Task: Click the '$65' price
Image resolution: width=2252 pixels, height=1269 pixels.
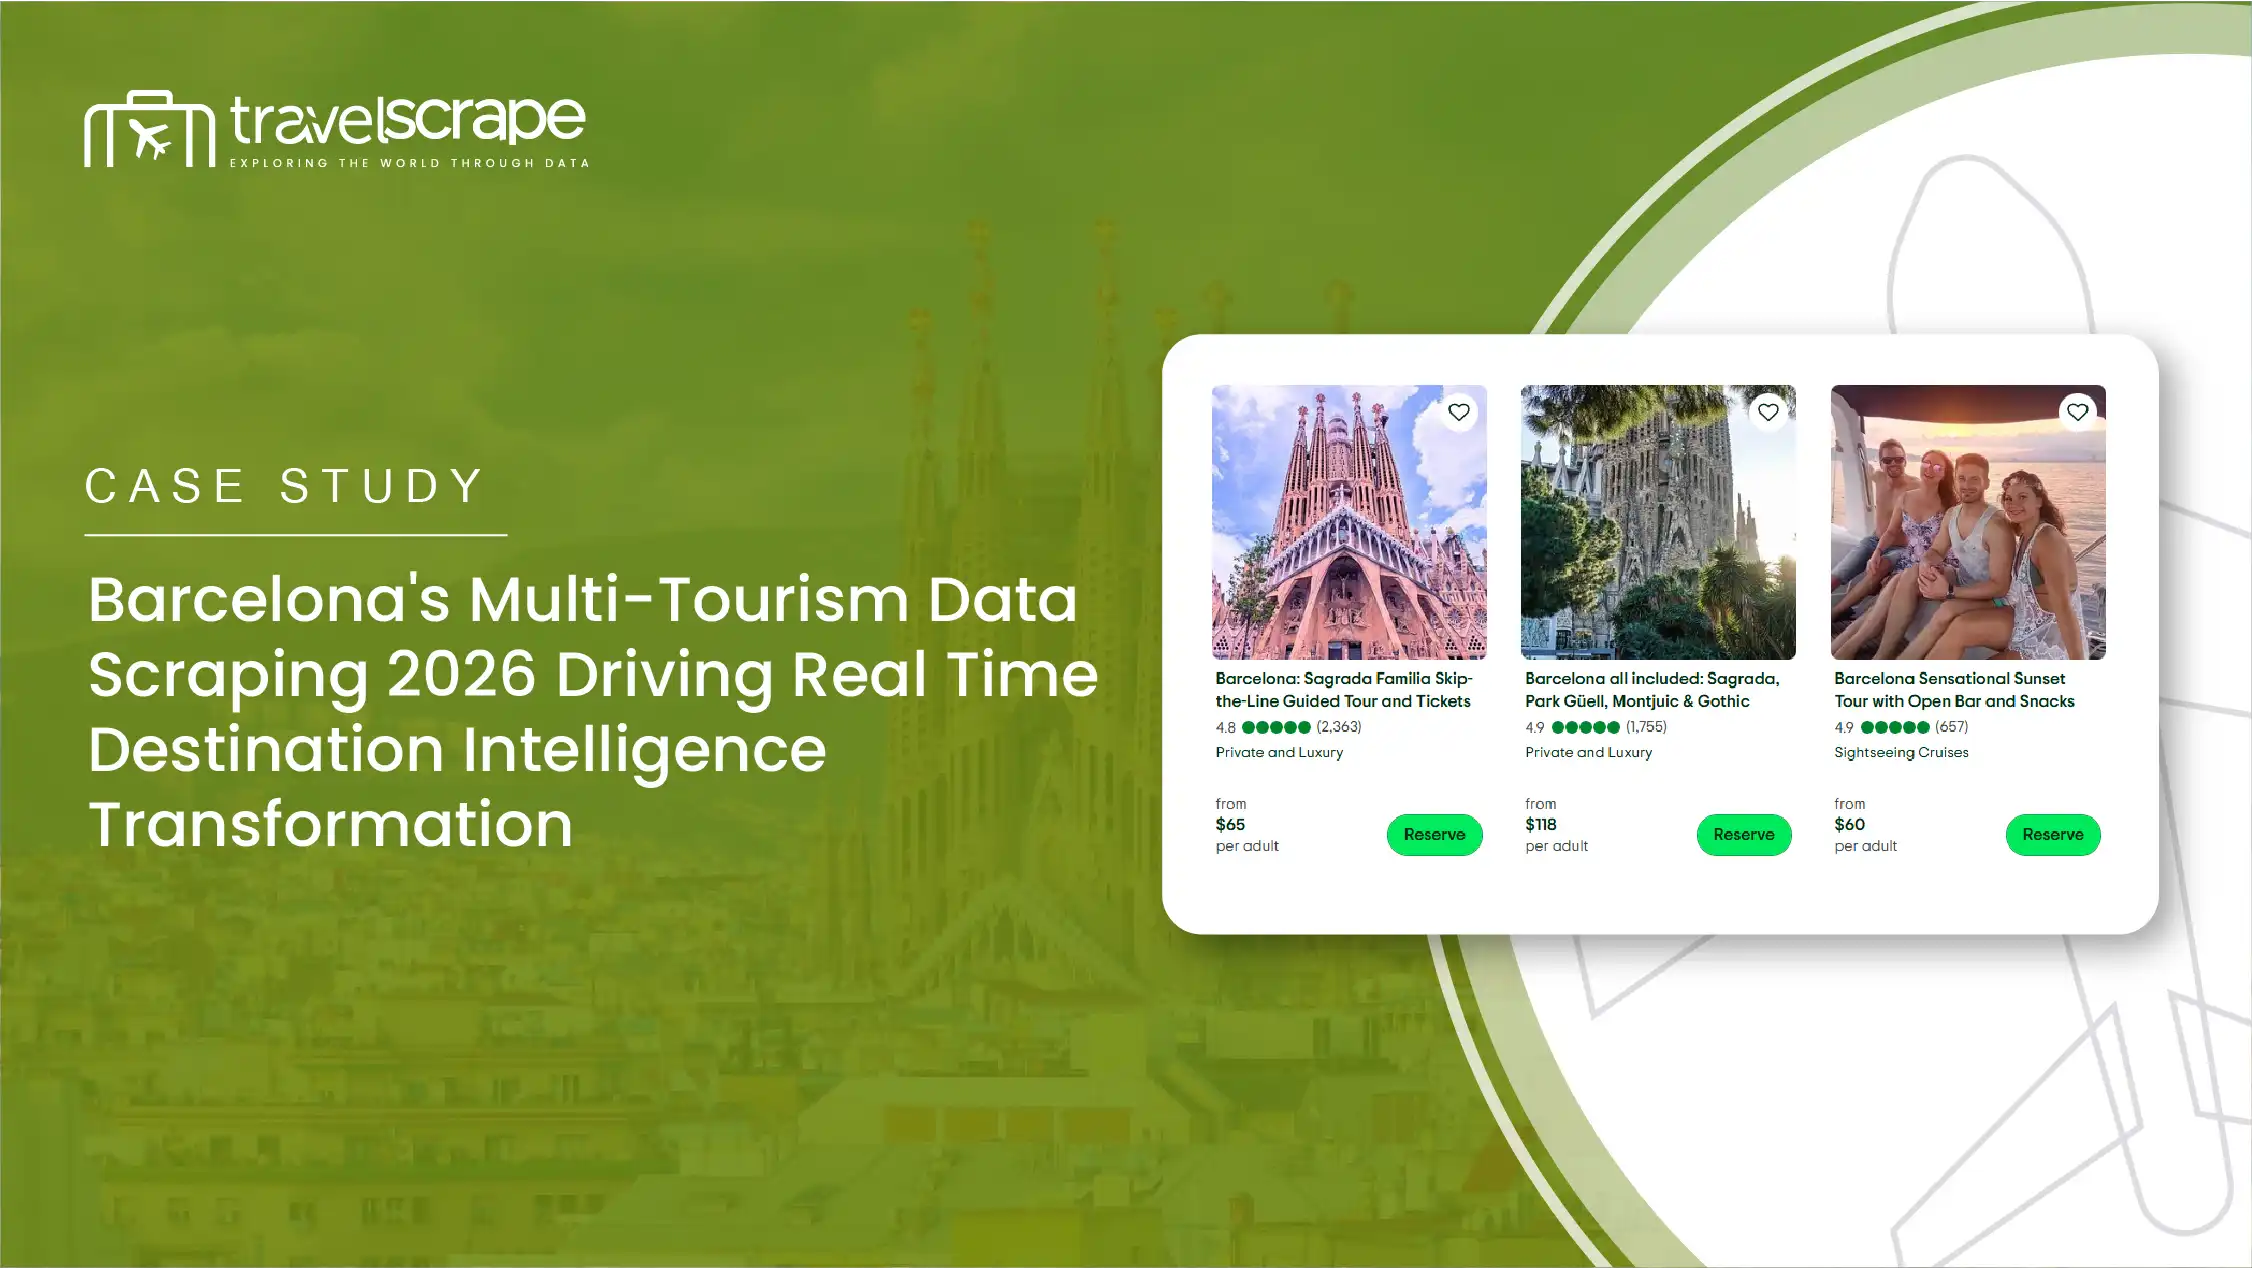Action: (x=1230, y=825)
